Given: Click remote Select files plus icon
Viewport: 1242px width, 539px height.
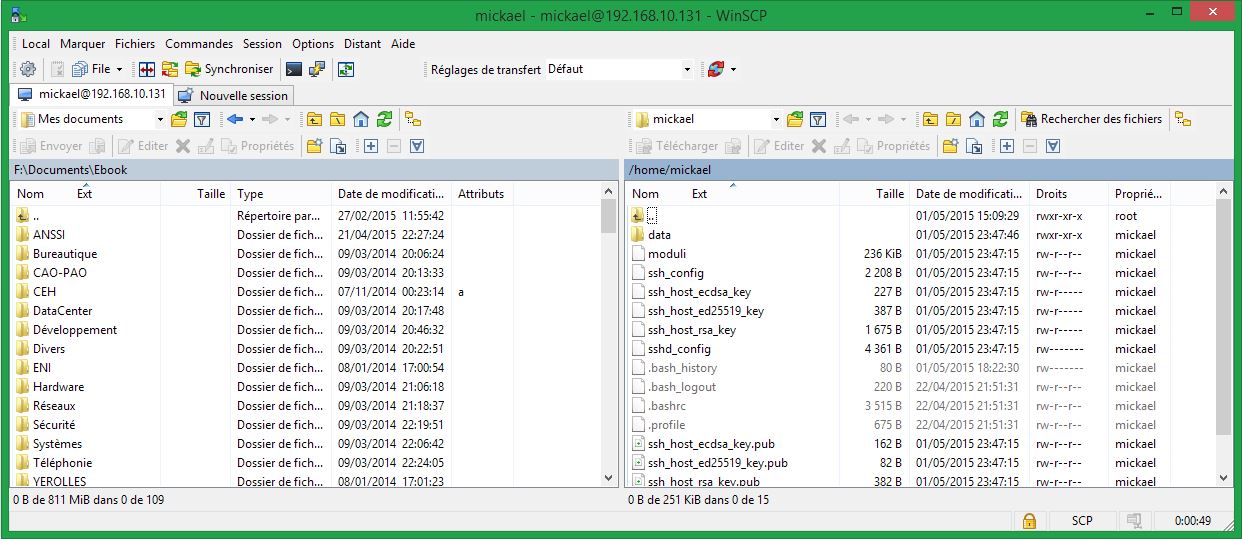Looking at the screenshot, I should pos(1007,146).
